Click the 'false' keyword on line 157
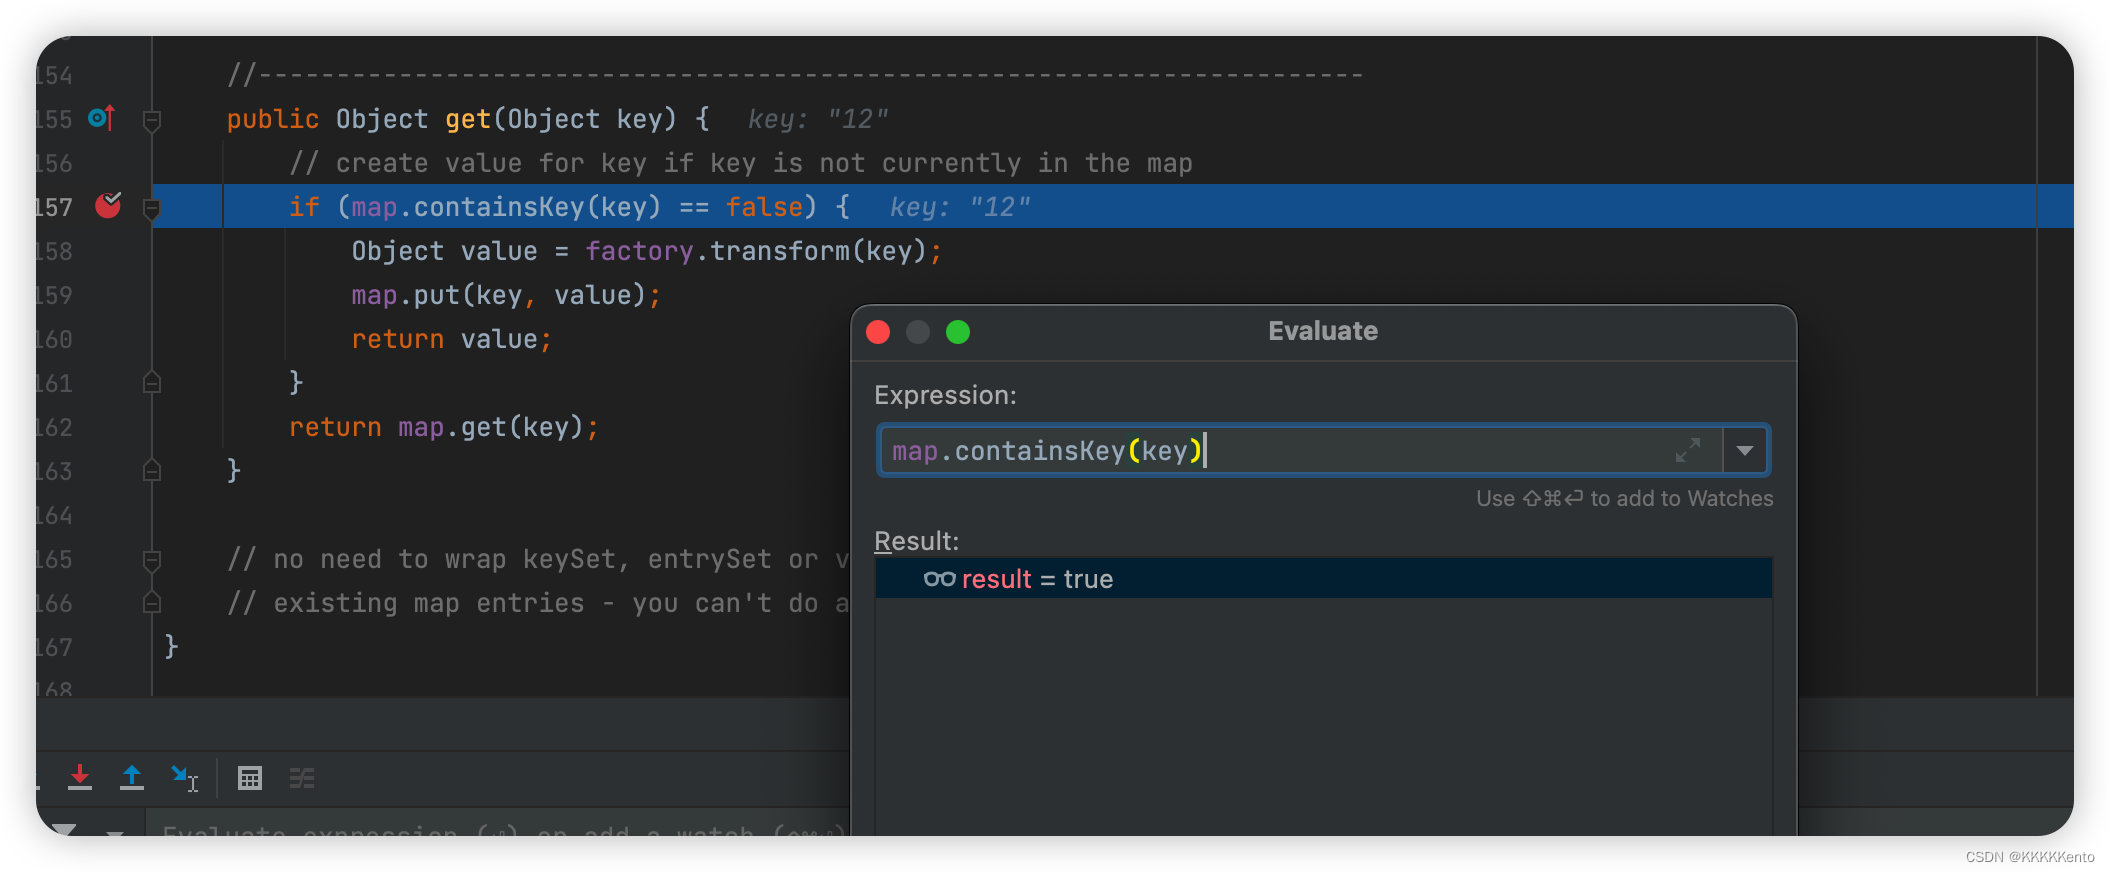 (764, 207)
